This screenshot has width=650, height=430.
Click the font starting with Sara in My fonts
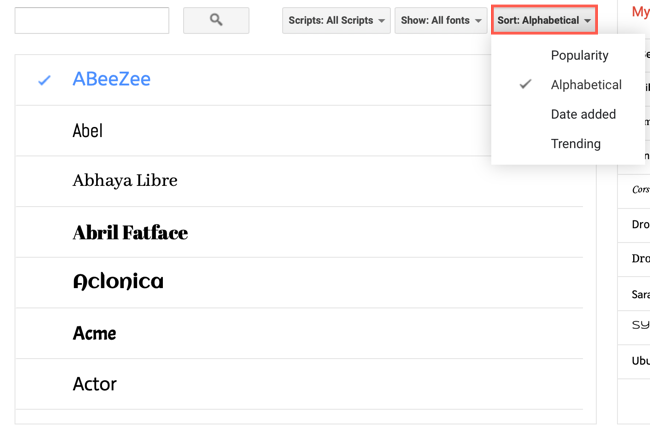point(640,295)
